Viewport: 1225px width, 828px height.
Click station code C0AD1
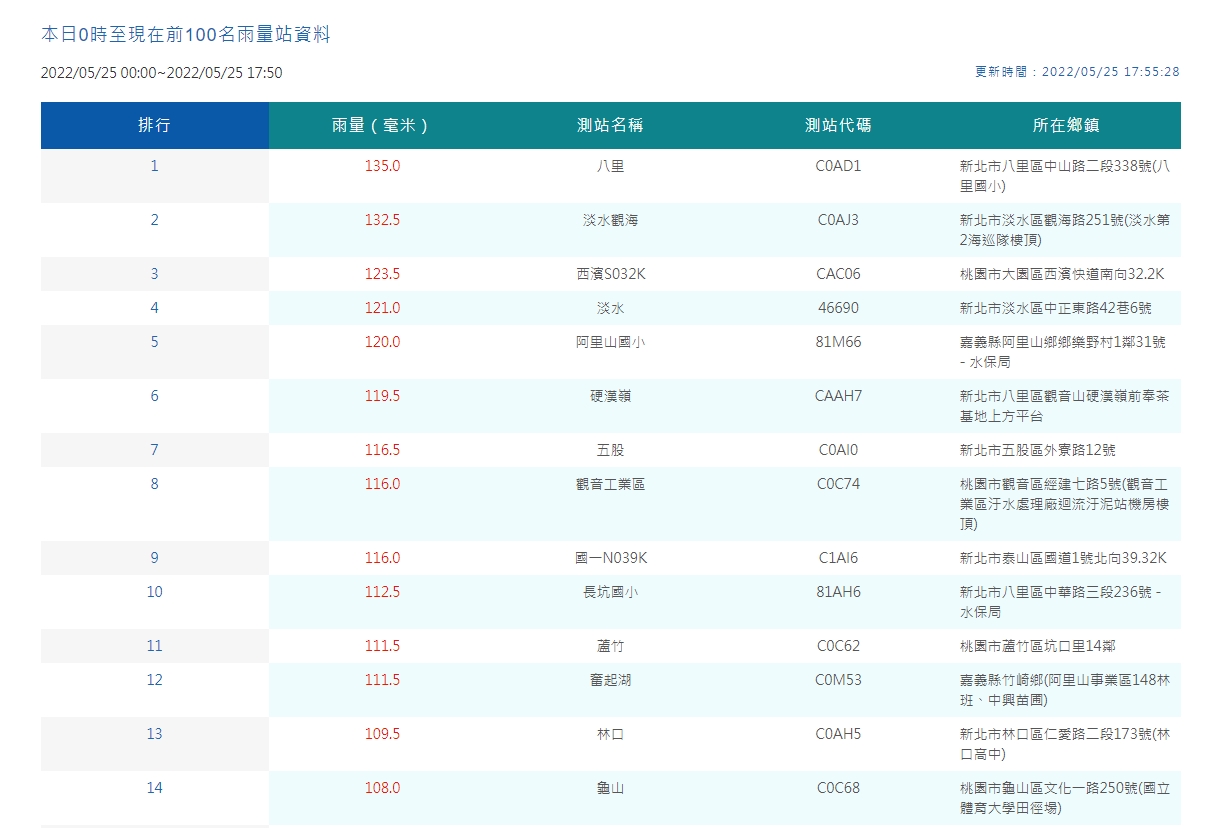838,166
